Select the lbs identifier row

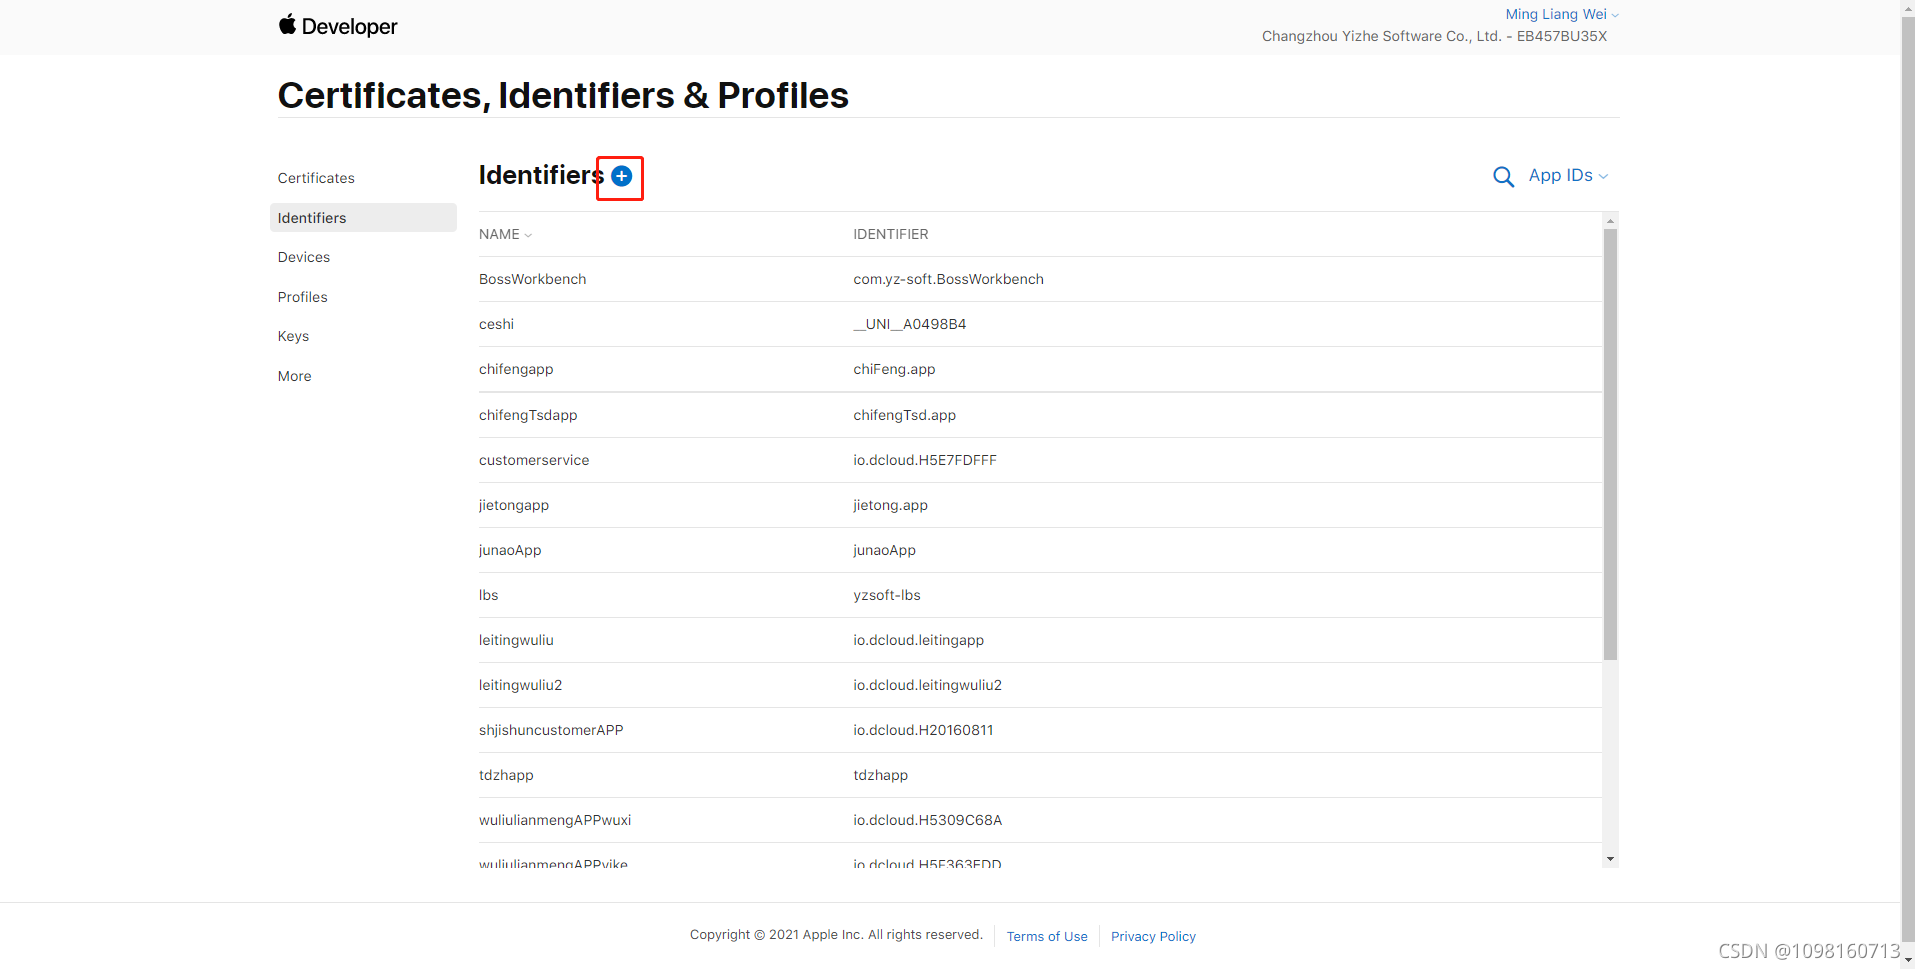tap(1040, 595)
